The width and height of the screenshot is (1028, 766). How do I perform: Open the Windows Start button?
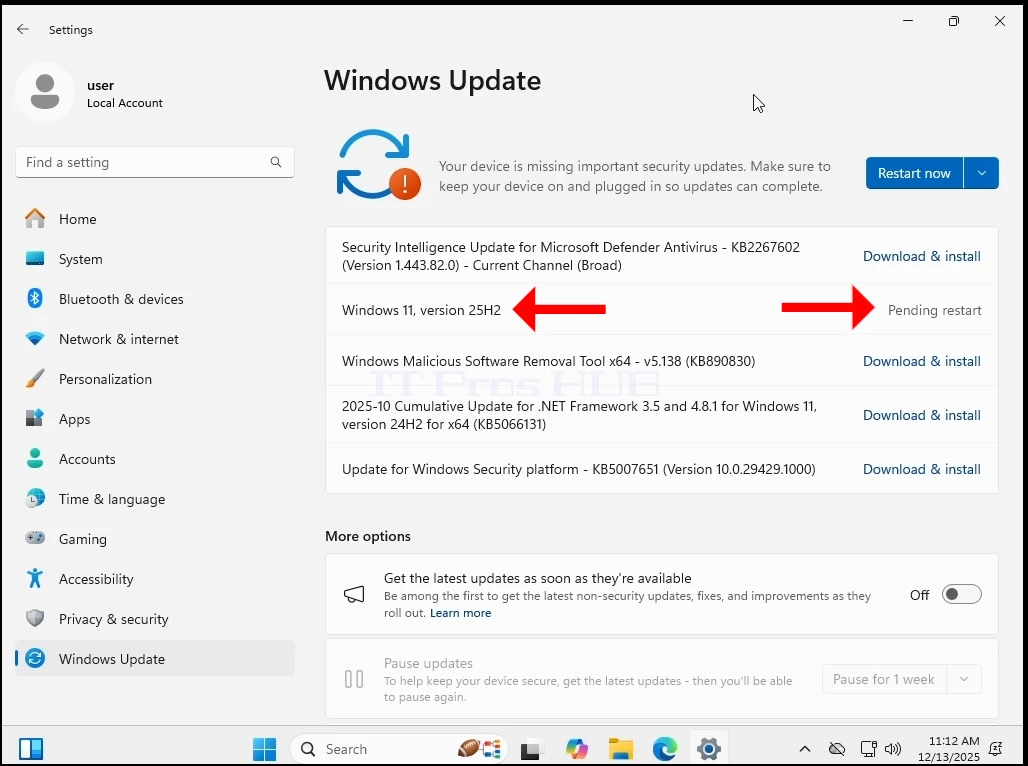[265, 749]
